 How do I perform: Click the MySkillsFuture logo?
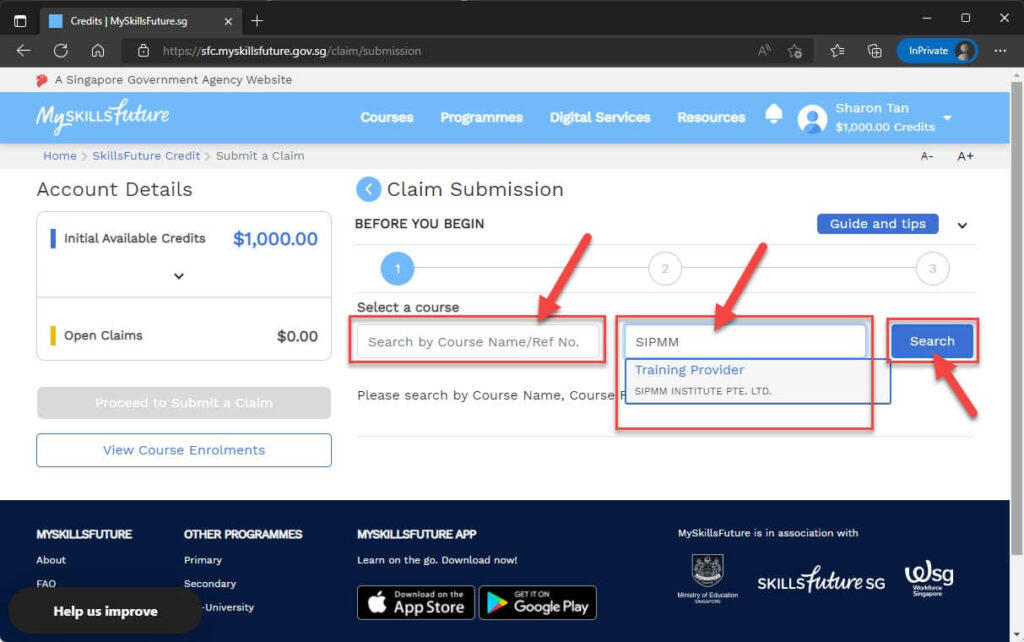(x=101, y=116)
